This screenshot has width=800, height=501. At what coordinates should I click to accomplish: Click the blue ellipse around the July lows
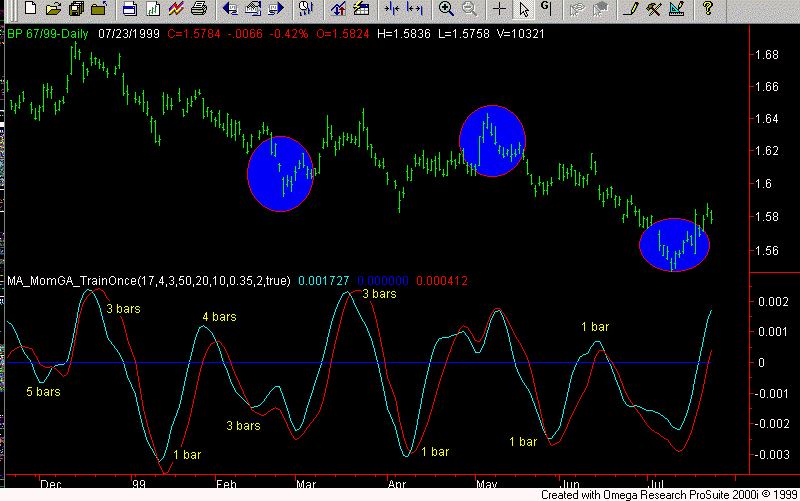(674, 245)
